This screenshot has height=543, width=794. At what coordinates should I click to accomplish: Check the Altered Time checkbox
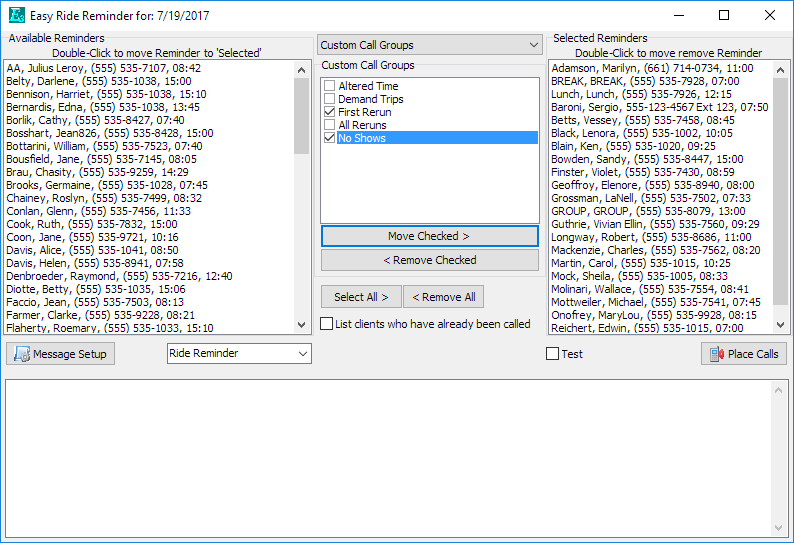tap(330, 86)
